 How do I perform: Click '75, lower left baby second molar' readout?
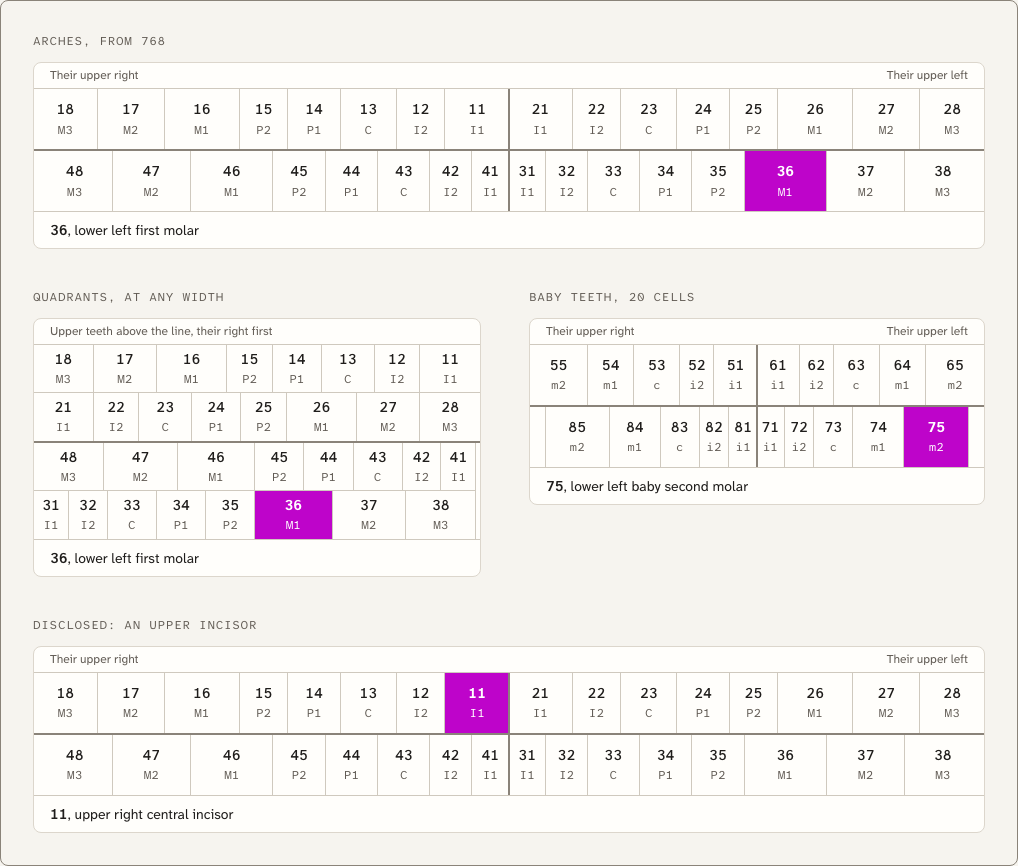647,486
